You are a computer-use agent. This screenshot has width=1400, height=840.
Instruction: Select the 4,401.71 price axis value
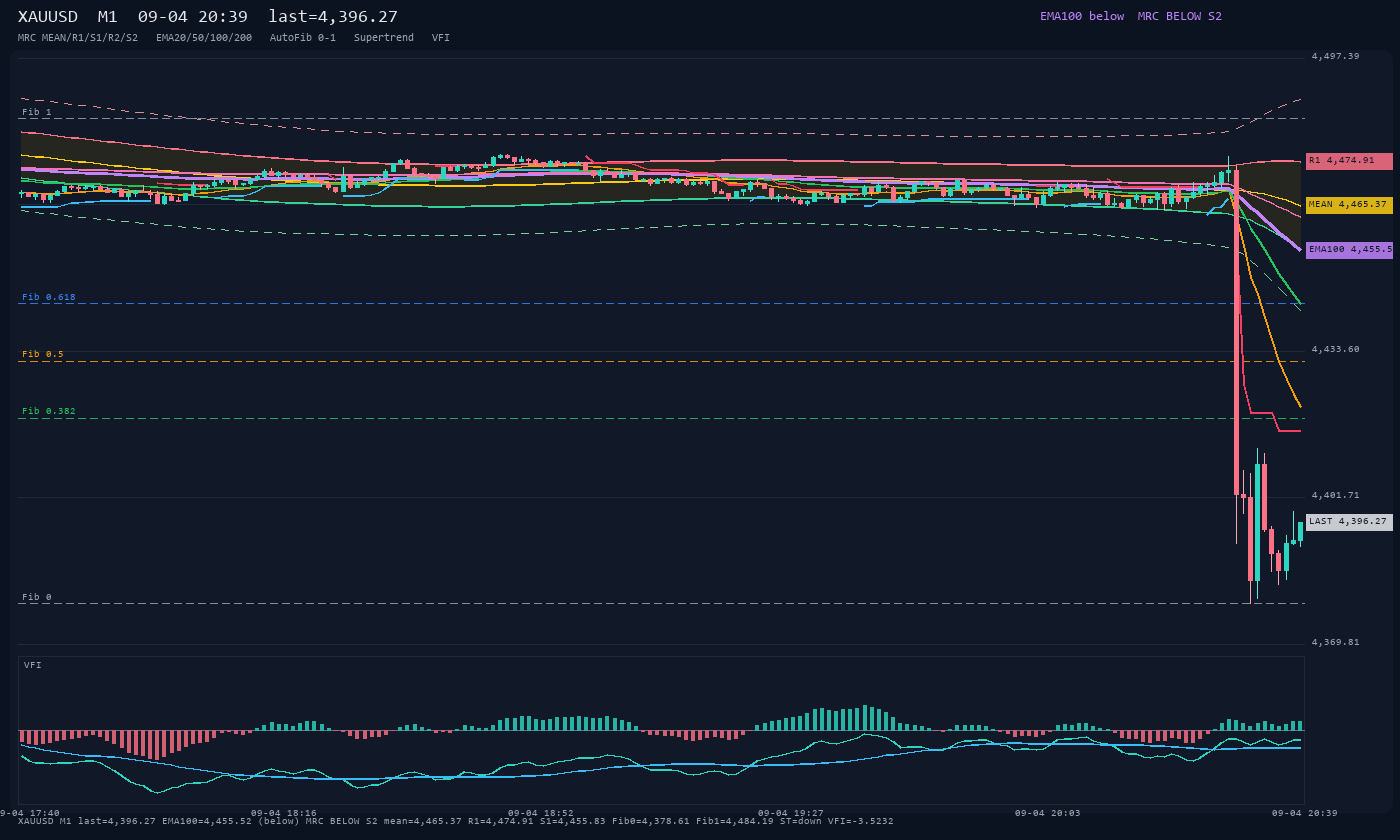1336,495
